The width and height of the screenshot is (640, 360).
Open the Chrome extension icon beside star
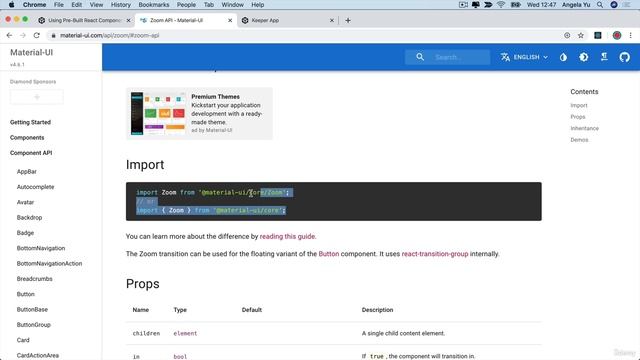coord(598,36)
